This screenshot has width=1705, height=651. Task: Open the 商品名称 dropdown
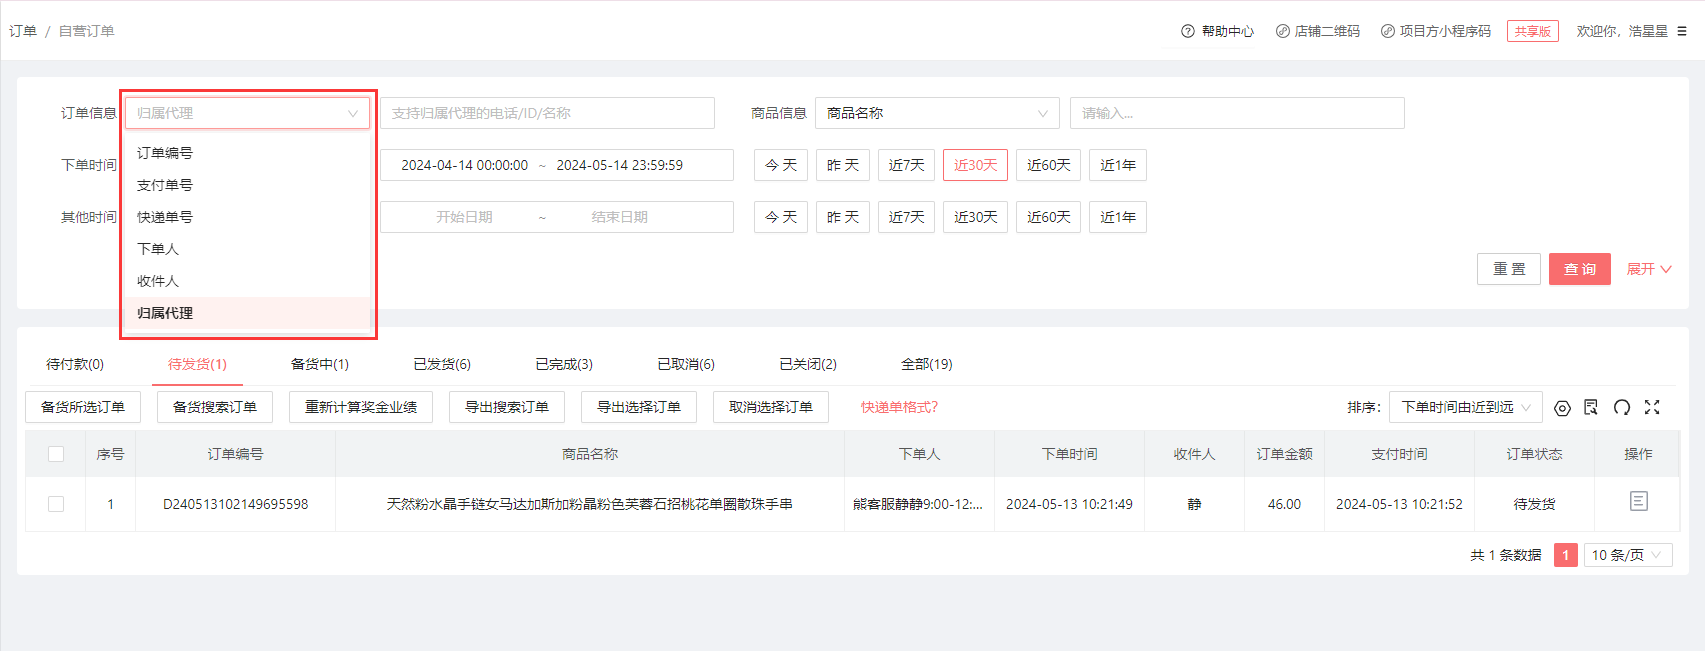pos(936,113)
